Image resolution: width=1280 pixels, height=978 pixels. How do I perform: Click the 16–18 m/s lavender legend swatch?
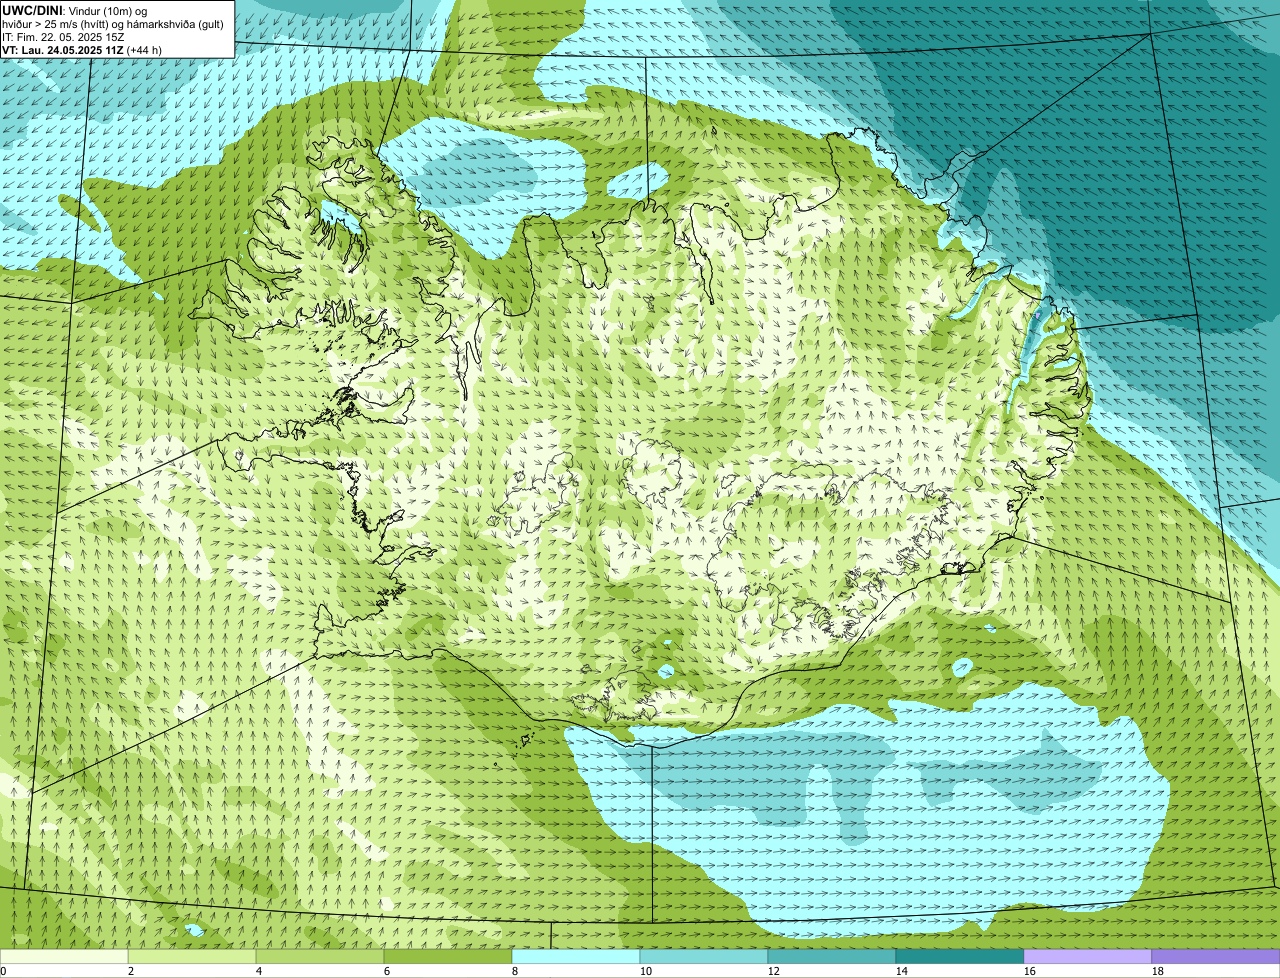point(1088,957)
